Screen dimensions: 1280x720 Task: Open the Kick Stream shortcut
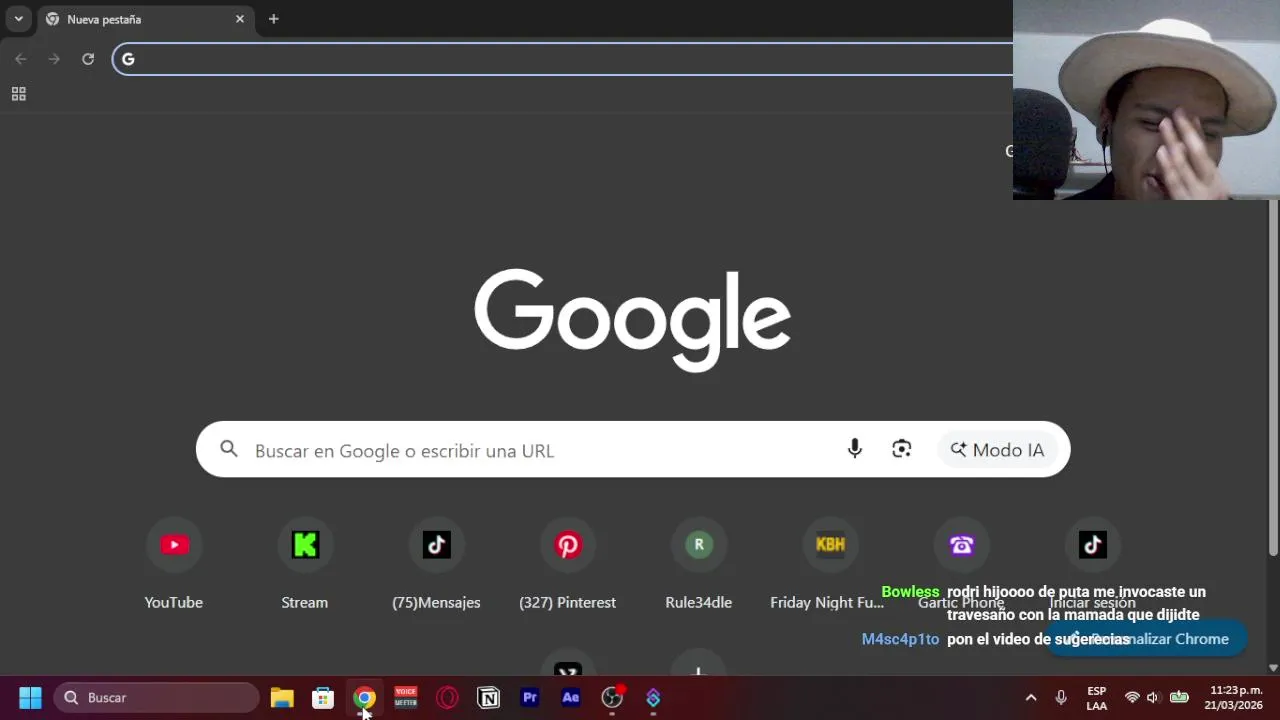tap(305, 565)
